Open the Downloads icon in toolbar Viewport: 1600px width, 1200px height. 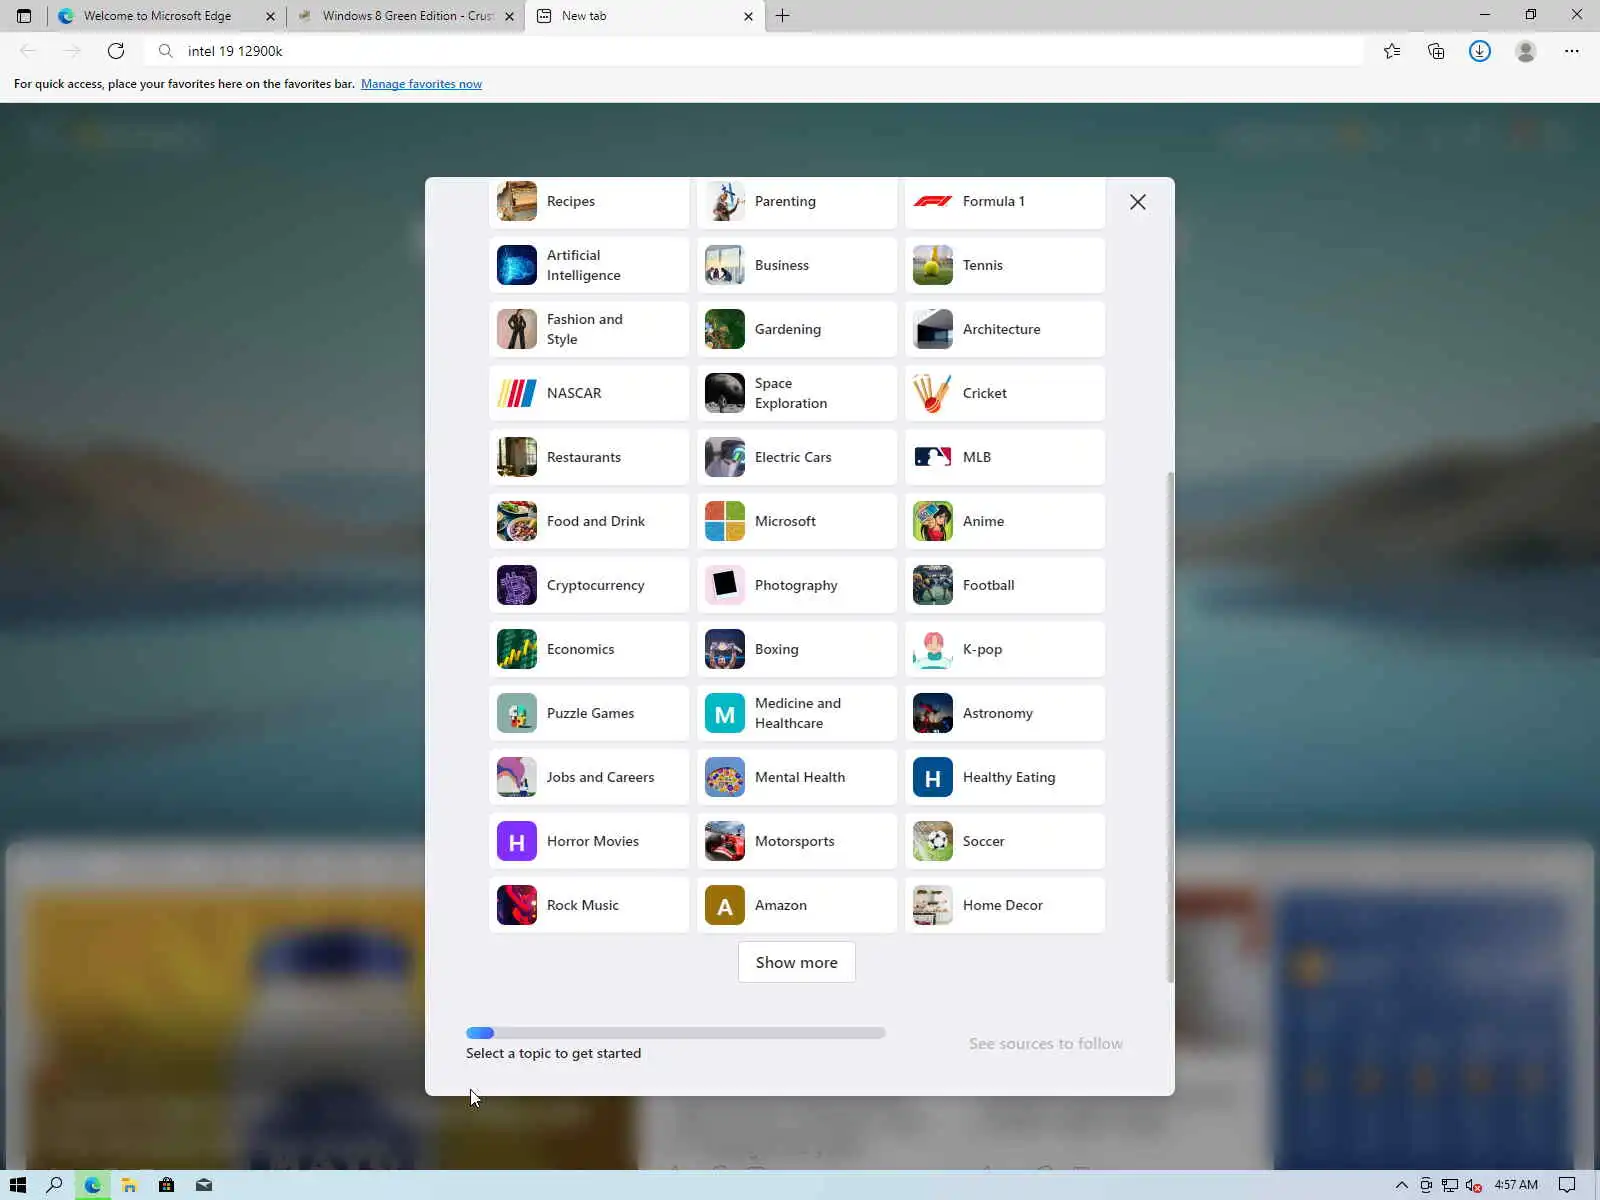click(x=1480, y=51)
